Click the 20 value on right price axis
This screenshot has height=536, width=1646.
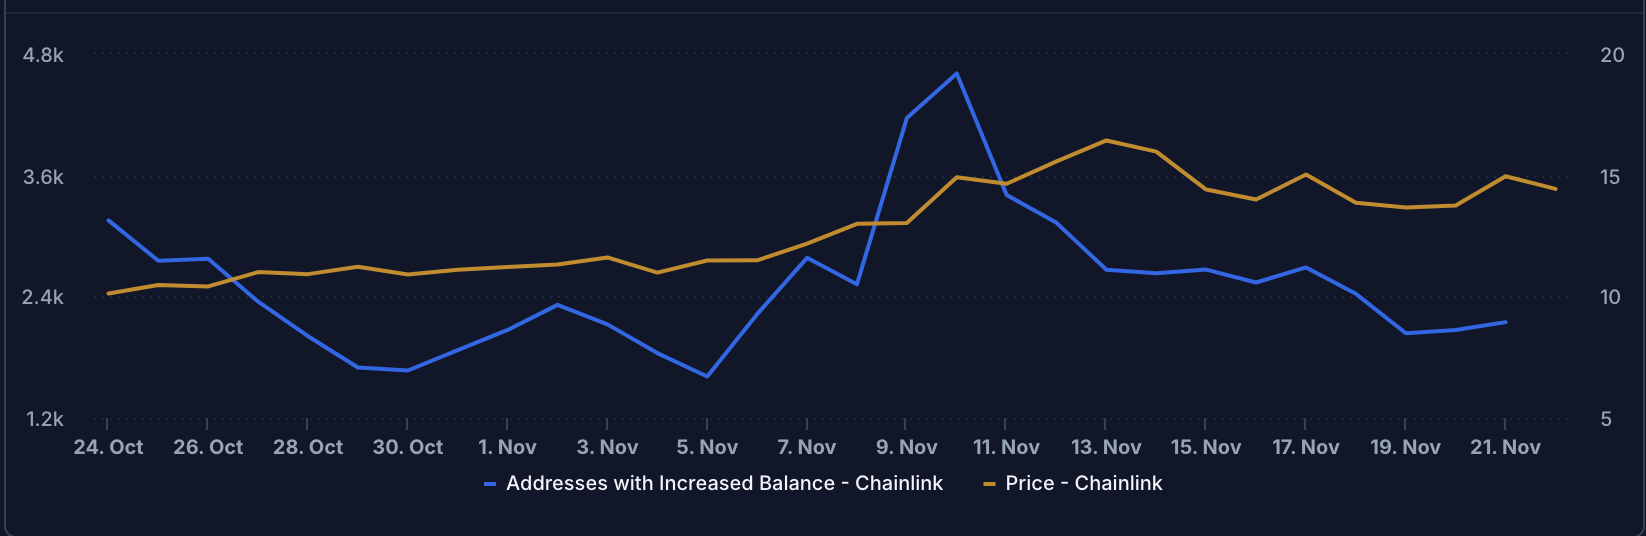[1612, 55]
